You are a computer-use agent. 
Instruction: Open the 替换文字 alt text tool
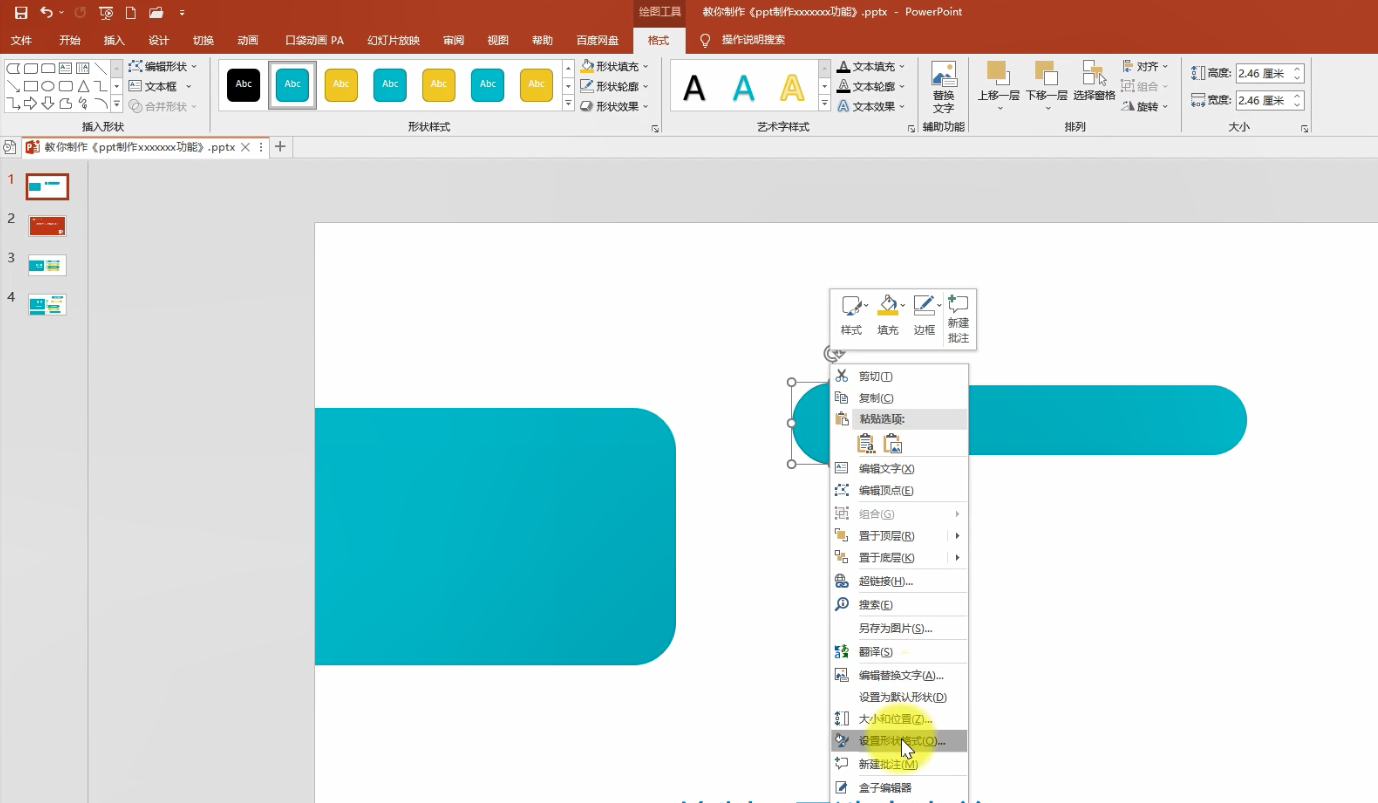[x=943, y=88]
